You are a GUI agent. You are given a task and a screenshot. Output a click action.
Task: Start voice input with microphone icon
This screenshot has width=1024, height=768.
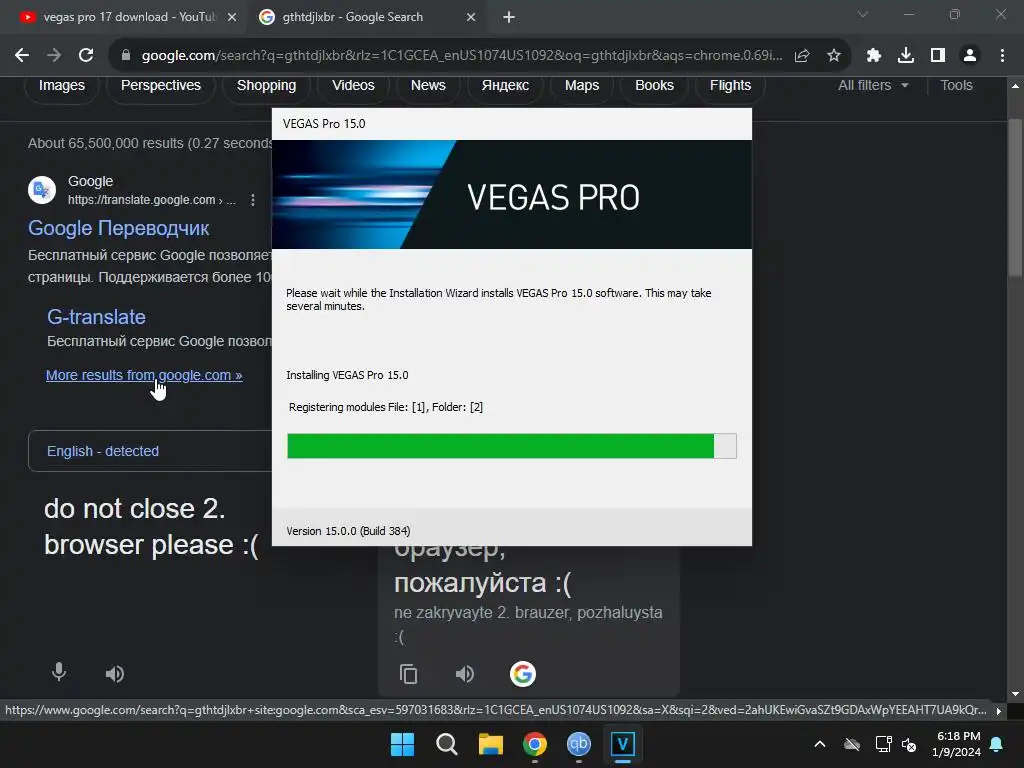[59, 672]
